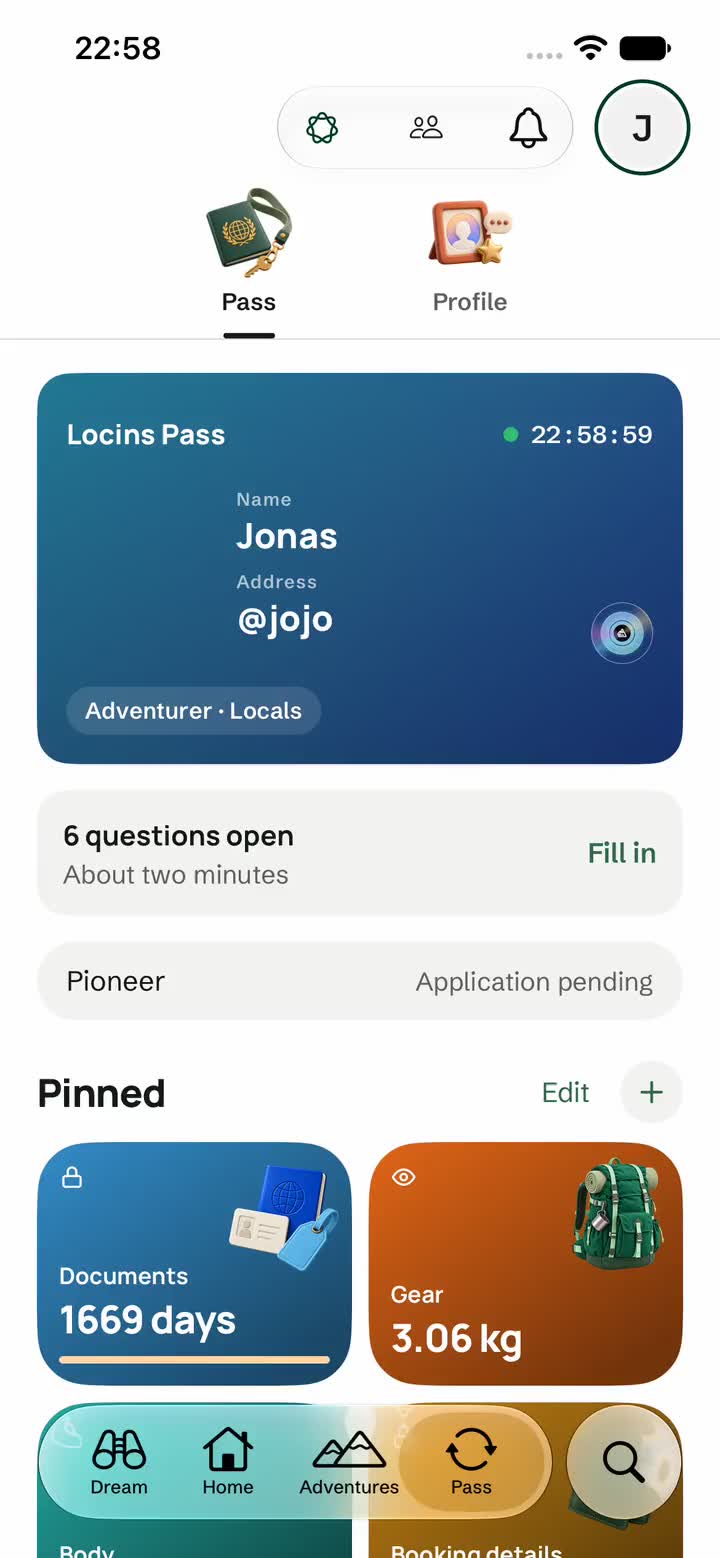Tap the holographic seal on the Locins Pass
The width and height of the screenshot is (720, 1558).
(x=622, y=633)
